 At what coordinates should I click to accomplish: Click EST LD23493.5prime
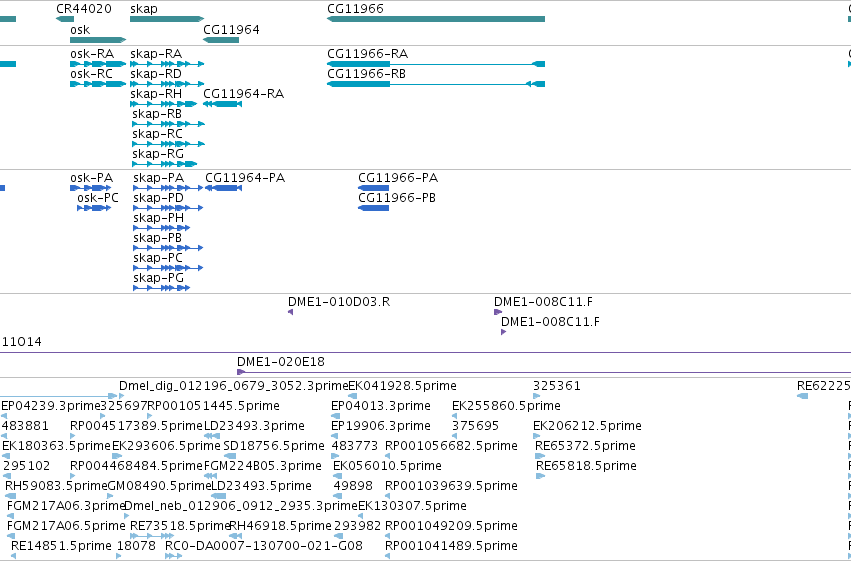(218, 496)
